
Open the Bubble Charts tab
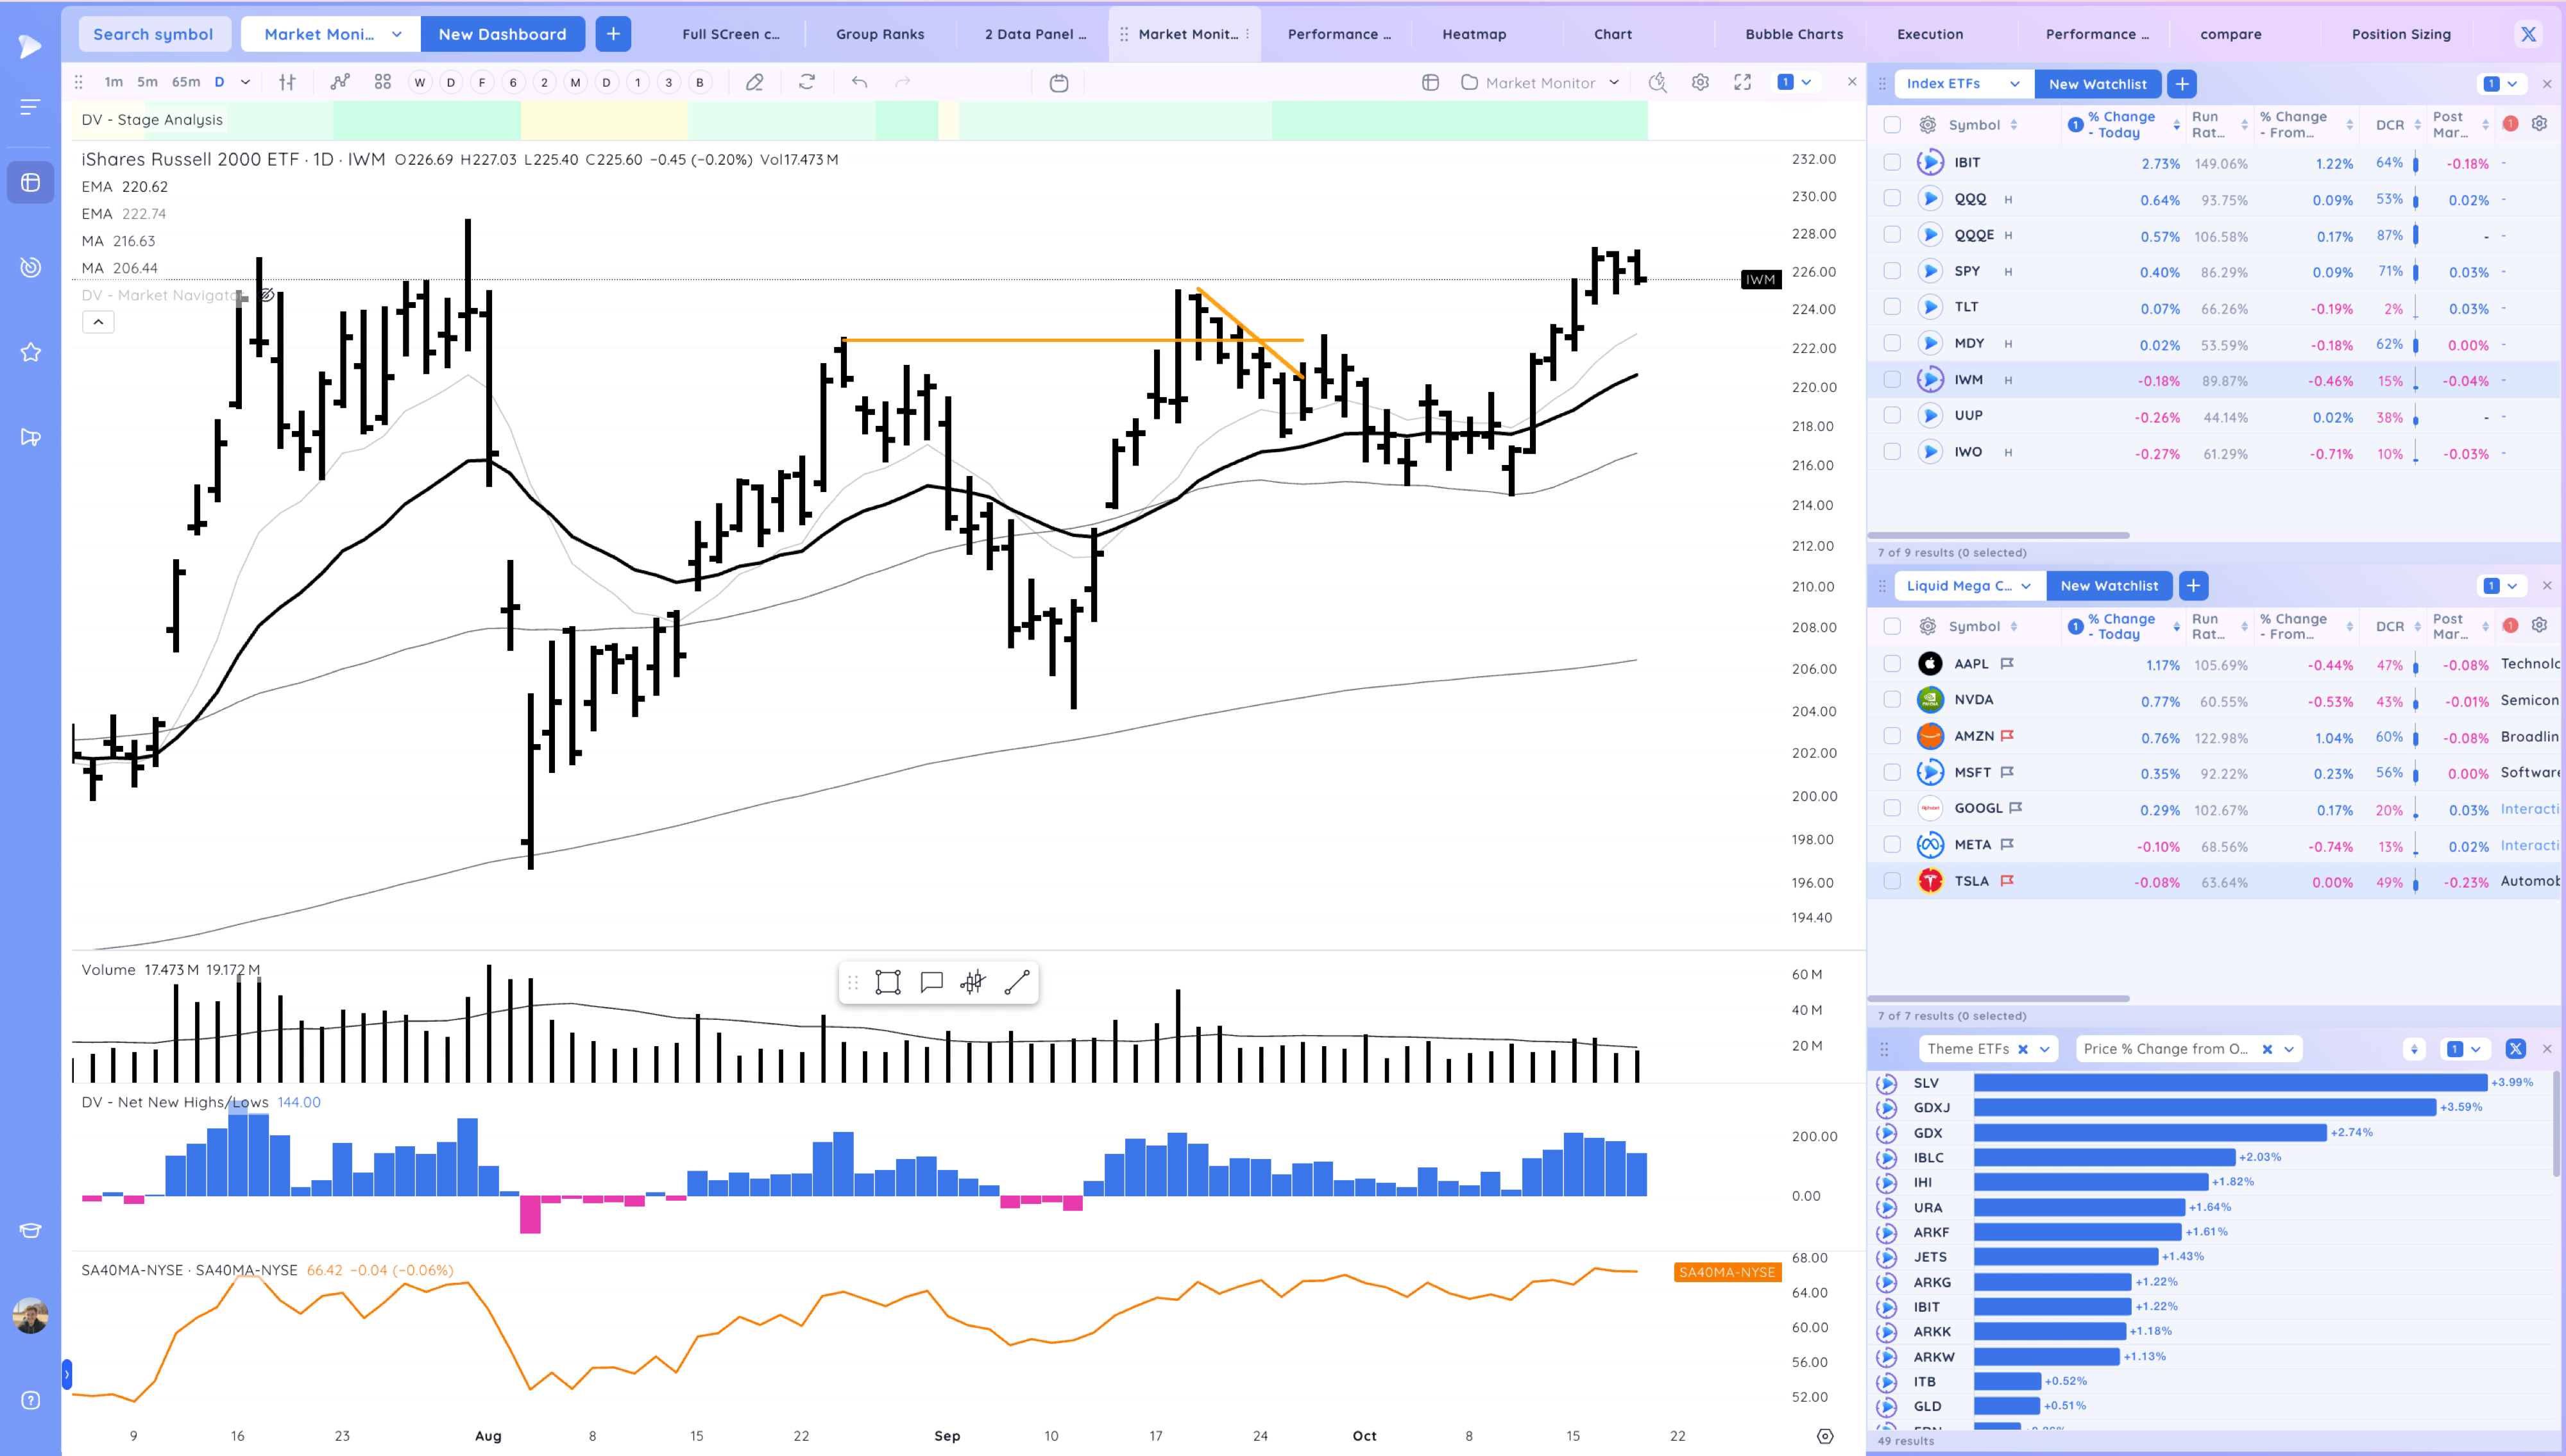[x=1793, y=34]
